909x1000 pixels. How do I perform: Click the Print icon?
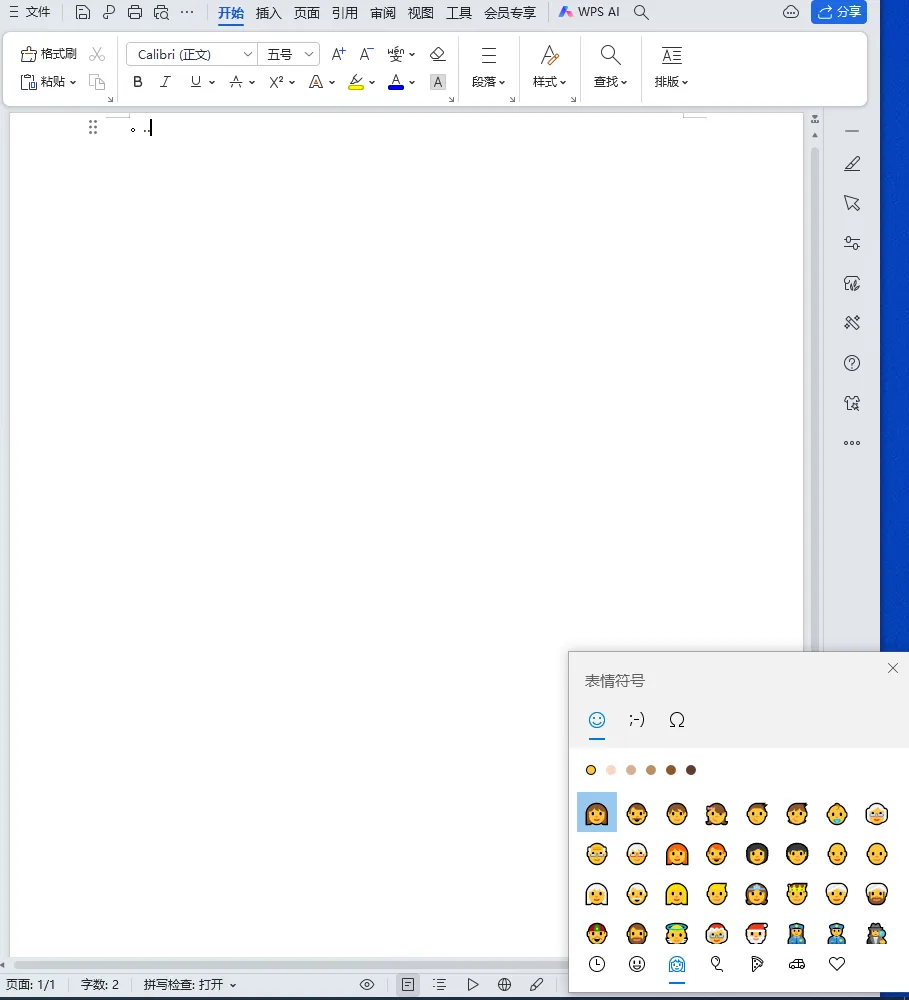[135, 12]
